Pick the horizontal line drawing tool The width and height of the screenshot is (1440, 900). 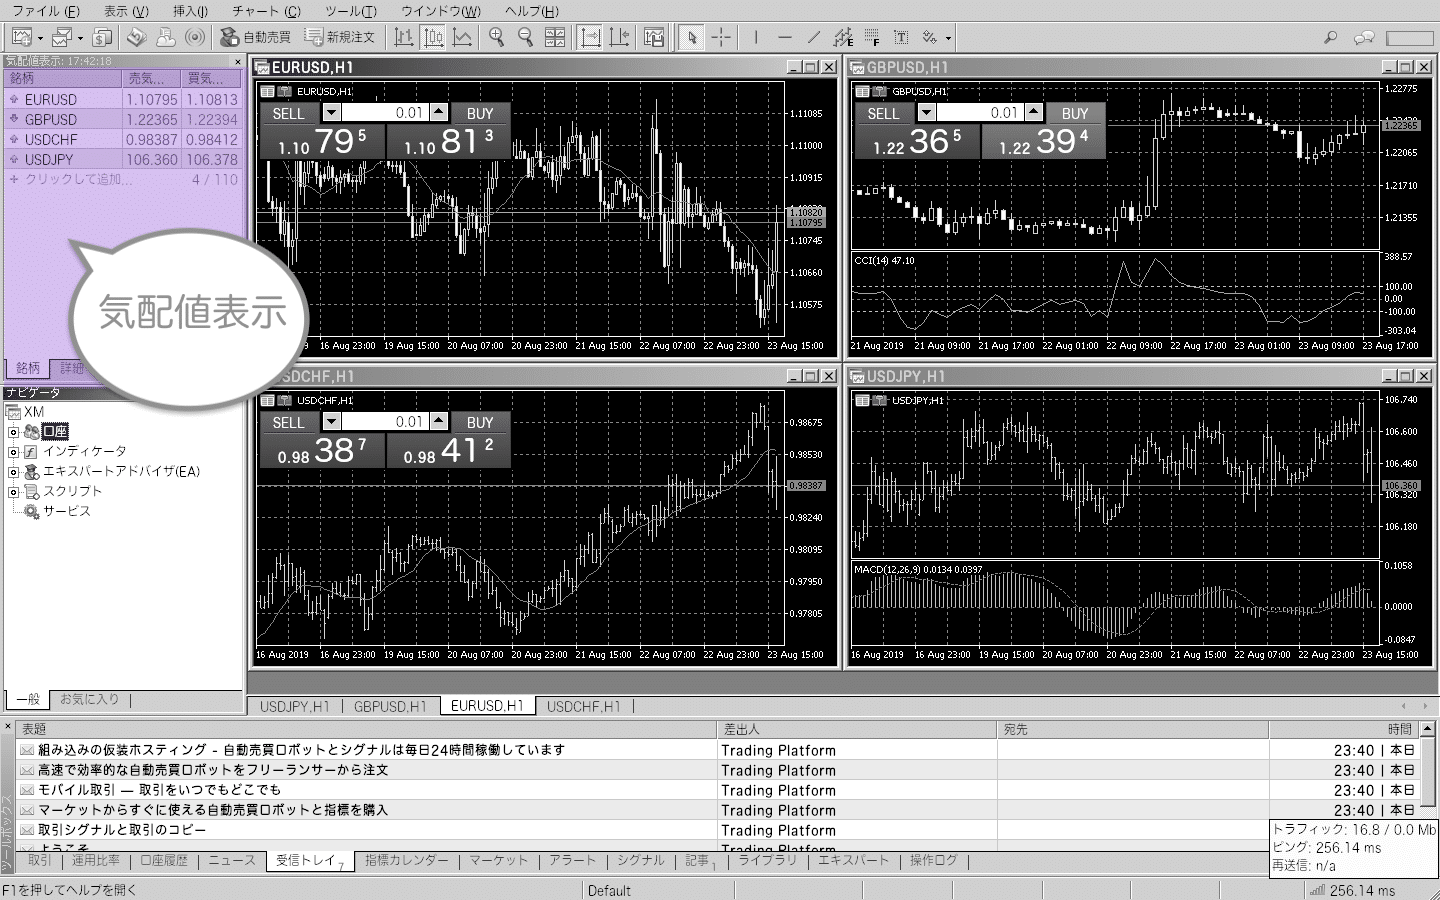(785, 37)
